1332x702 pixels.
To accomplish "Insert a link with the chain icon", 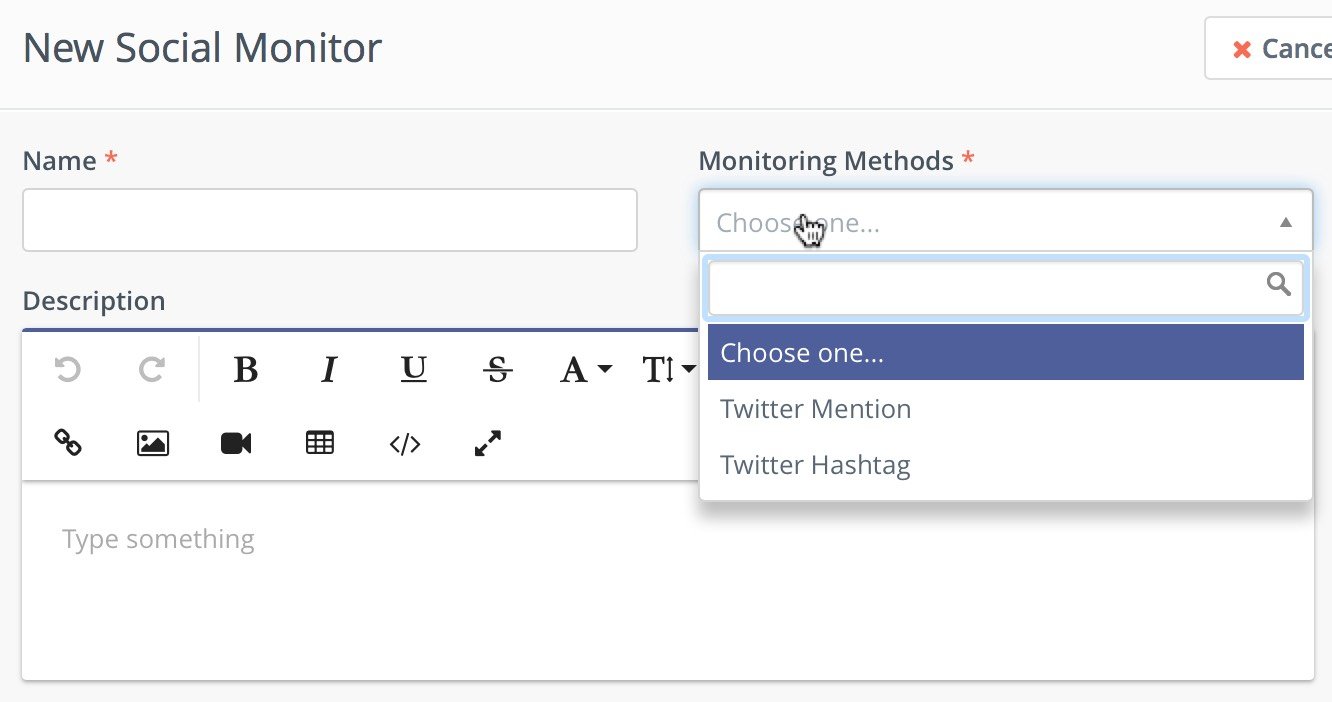I will click(x=67, y=443).
